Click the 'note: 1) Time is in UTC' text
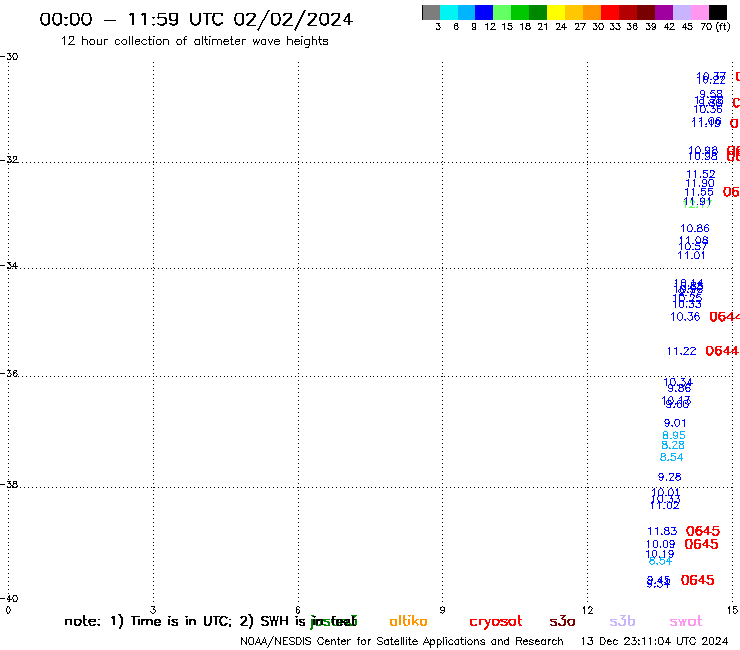Image resolution: width=740 pixels, height=650 pixels. (x=148, y=621)
